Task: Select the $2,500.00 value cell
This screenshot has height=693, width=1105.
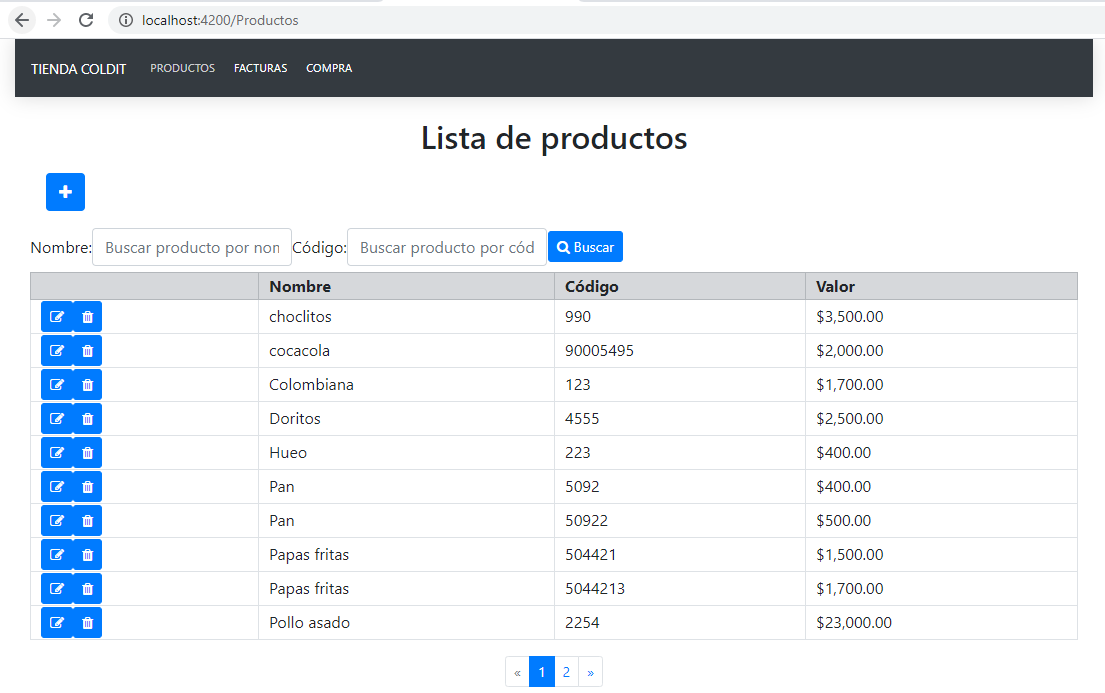Action: tap(942, 419)
